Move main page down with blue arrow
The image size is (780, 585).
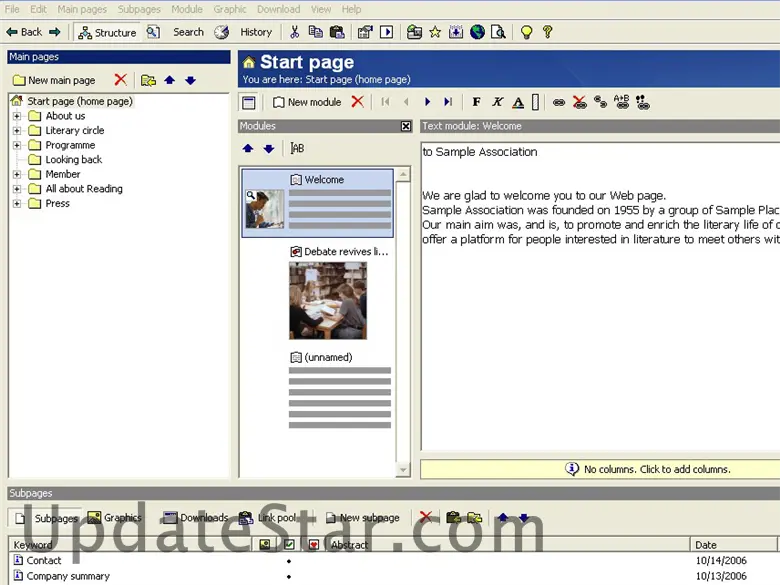pyautogui.click(x=191, y=80)
